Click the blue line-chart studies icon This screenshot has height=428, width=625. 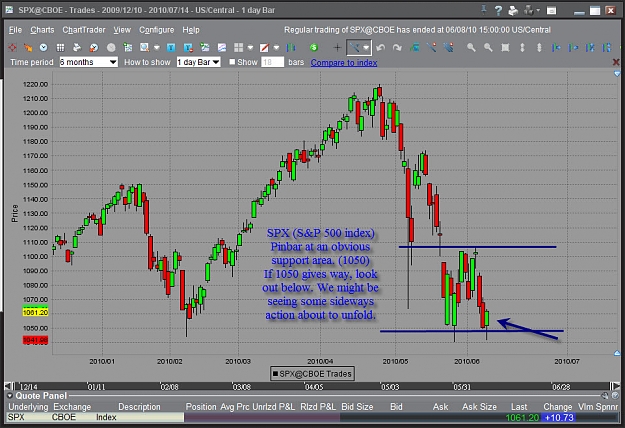(222, 48)
